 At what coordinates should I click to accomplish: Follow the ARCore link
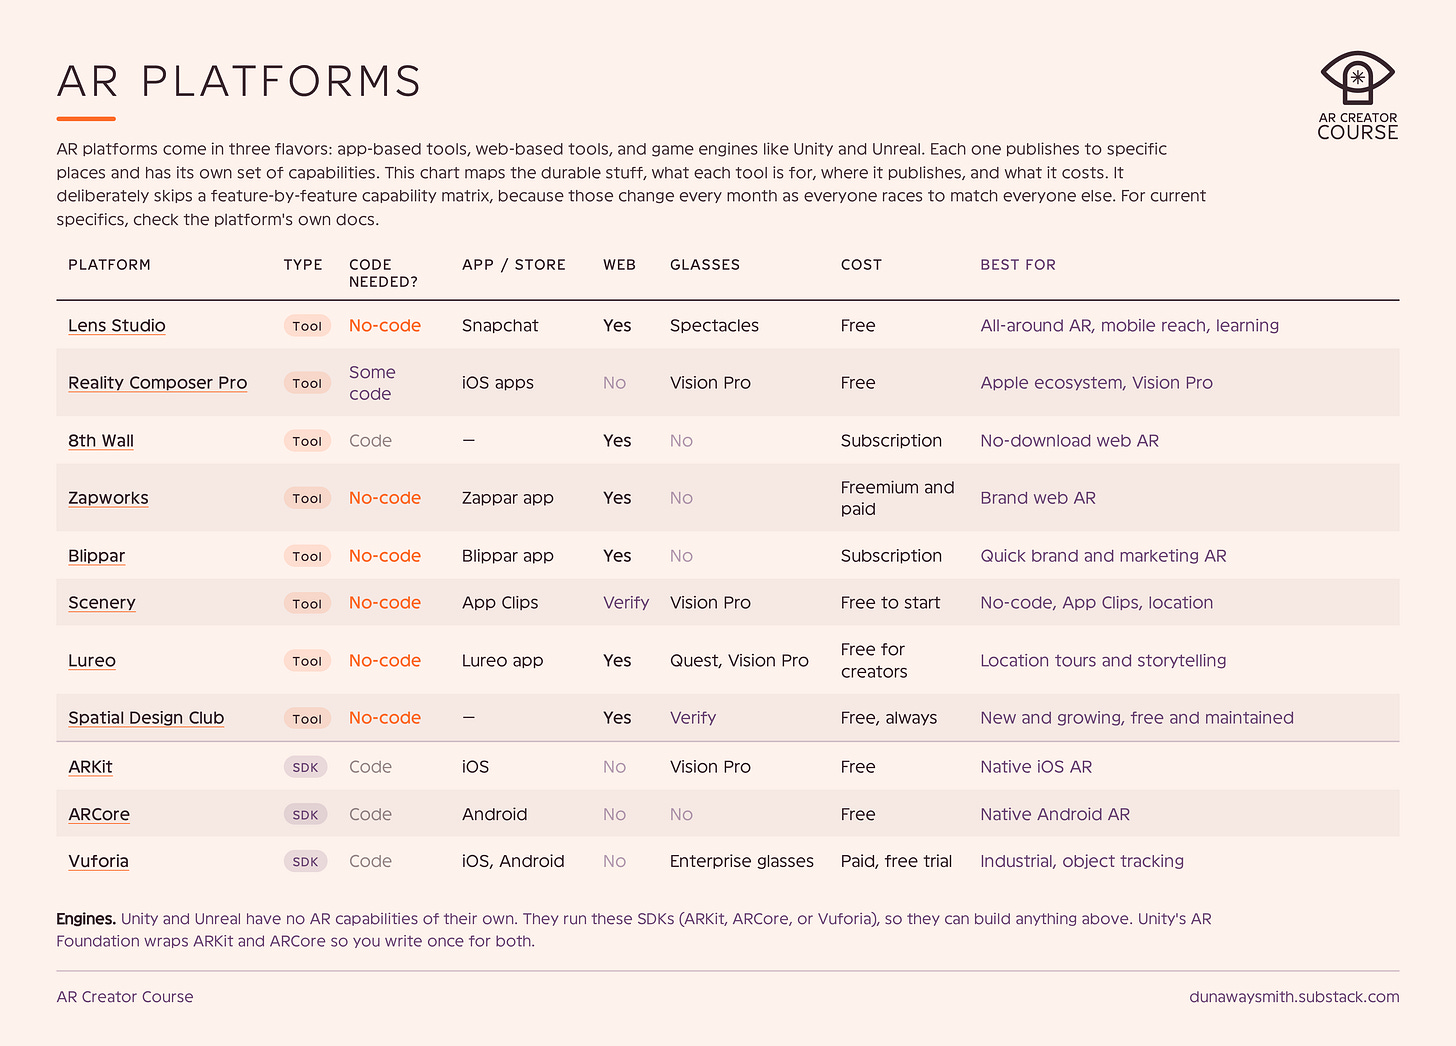point(99,815)
